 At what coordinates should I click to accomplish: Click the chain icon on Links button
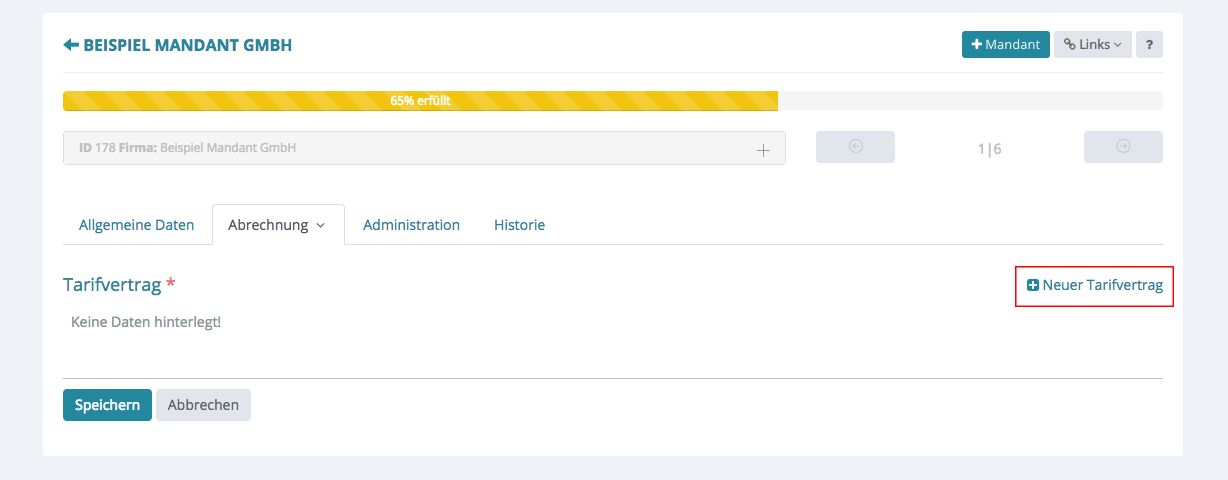coord(1069,45)
